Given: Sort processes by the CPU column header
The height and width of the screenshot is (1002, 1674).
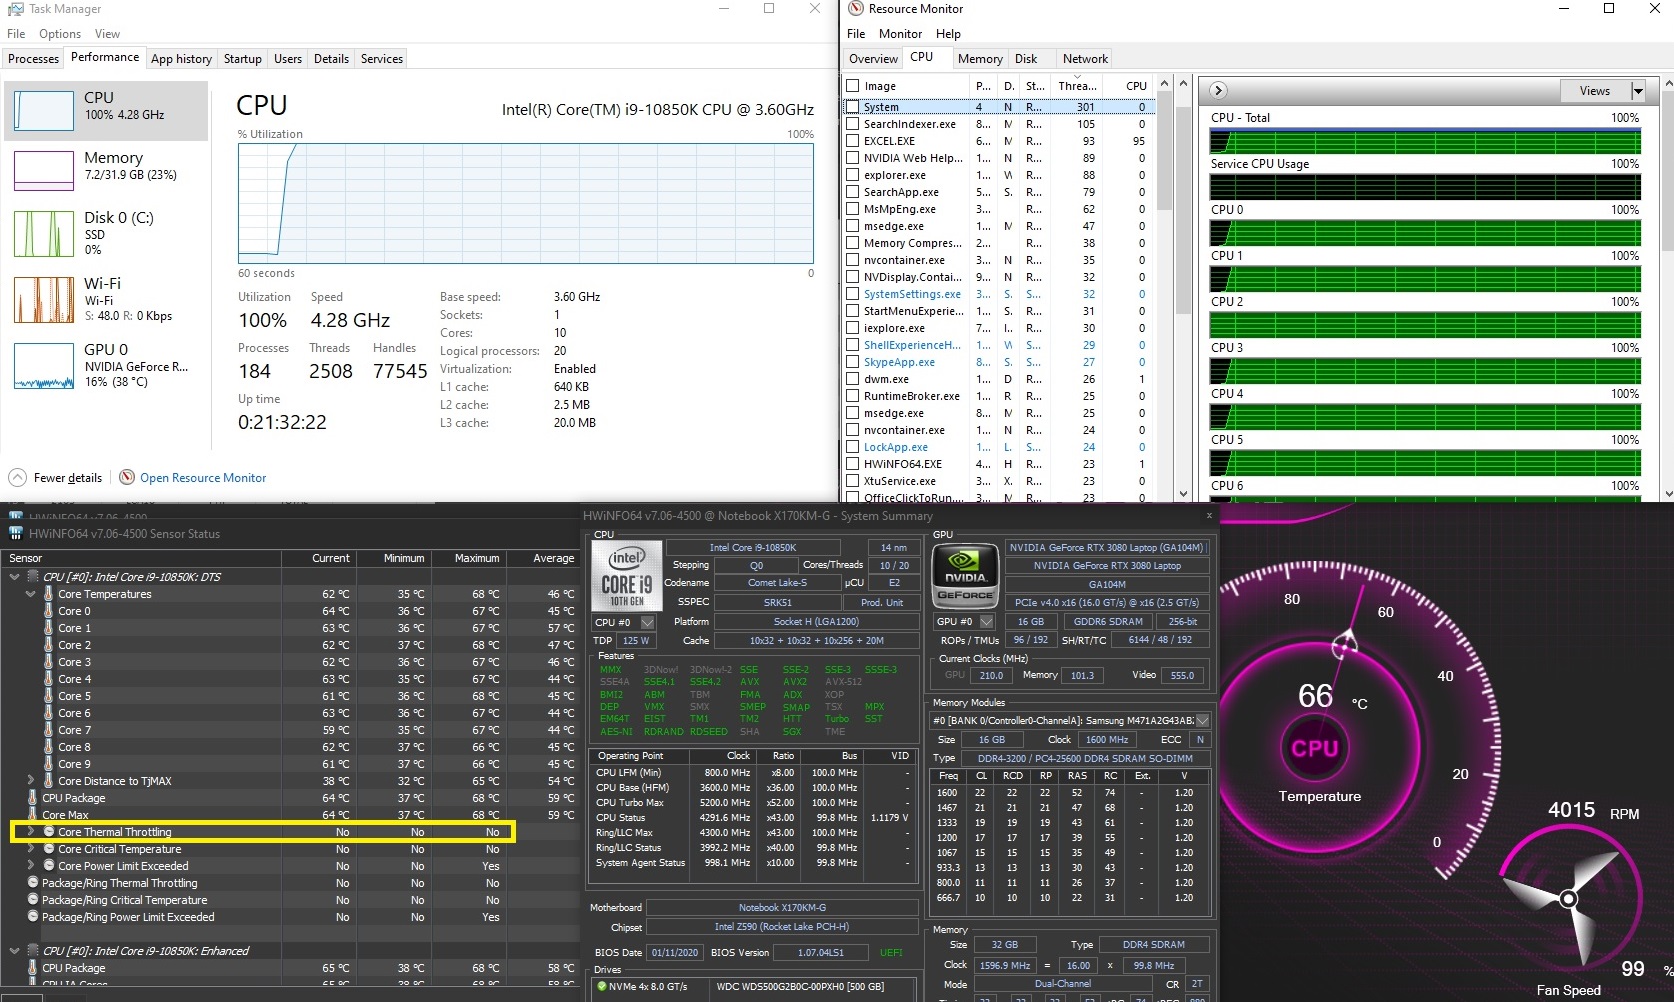Looking at the screenshot, I should tap(1130, 86).
